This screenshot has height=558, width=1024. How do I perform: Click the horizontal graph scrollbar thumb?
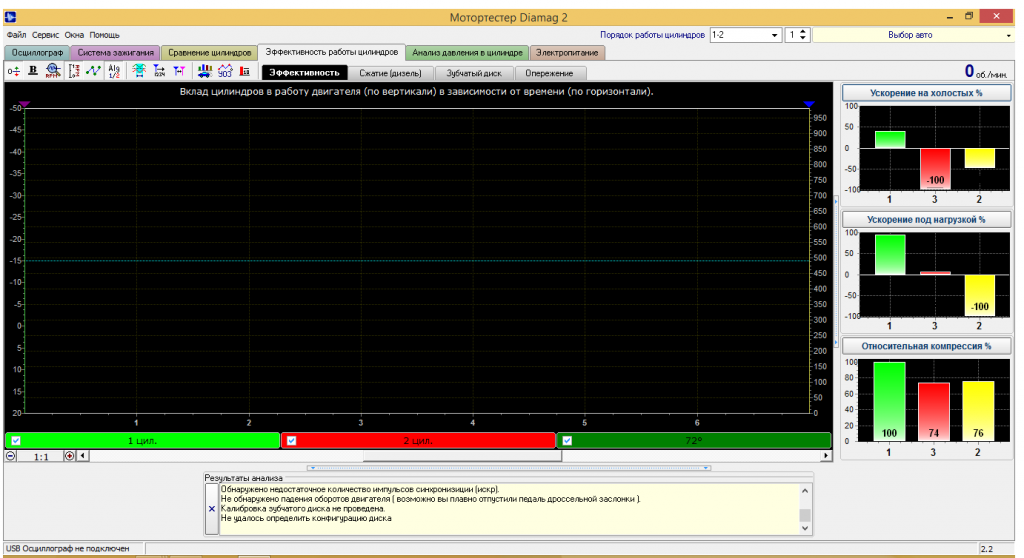(x=462, y=456)
